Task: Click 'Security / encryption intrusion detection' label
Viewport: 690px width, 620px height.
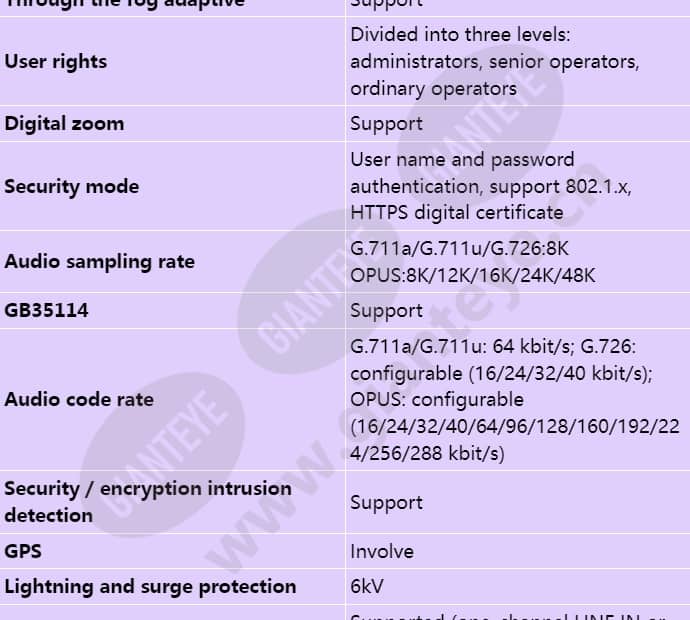Action: pyautogui.click(x=148, y=502)
